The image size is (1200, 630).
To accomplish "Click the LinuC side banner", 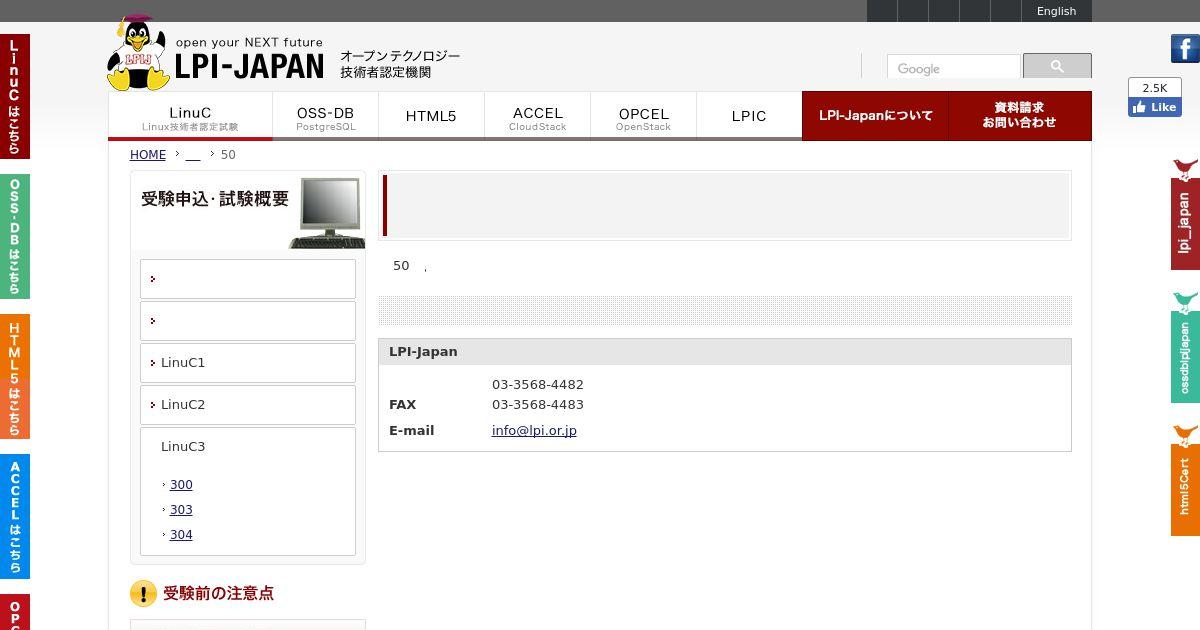I will 15,96.
